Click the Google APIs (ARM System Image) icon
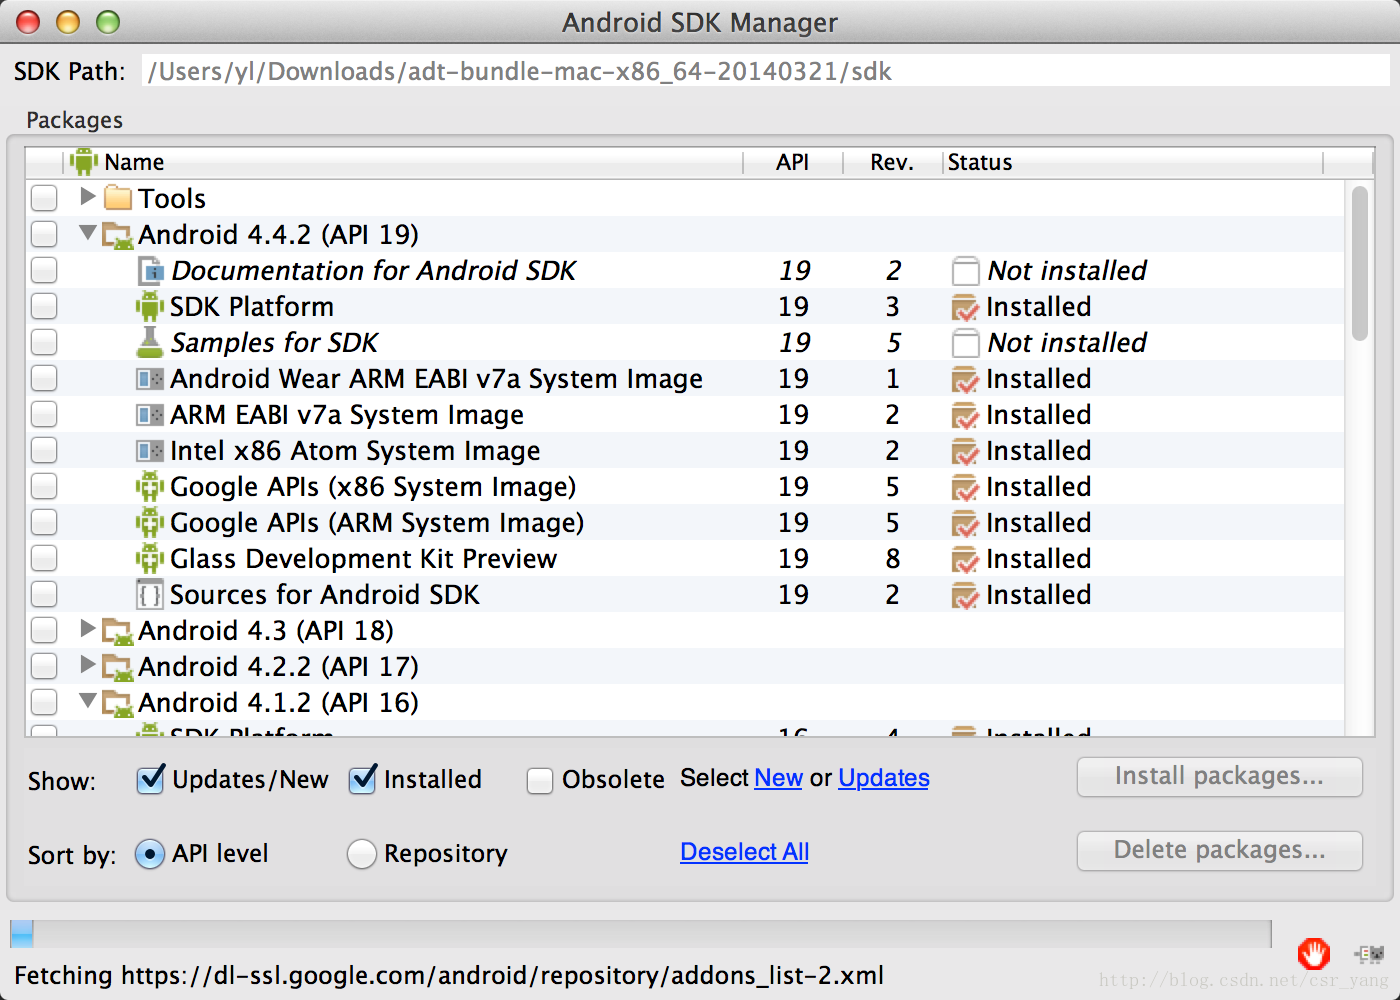 coord(150,522)
